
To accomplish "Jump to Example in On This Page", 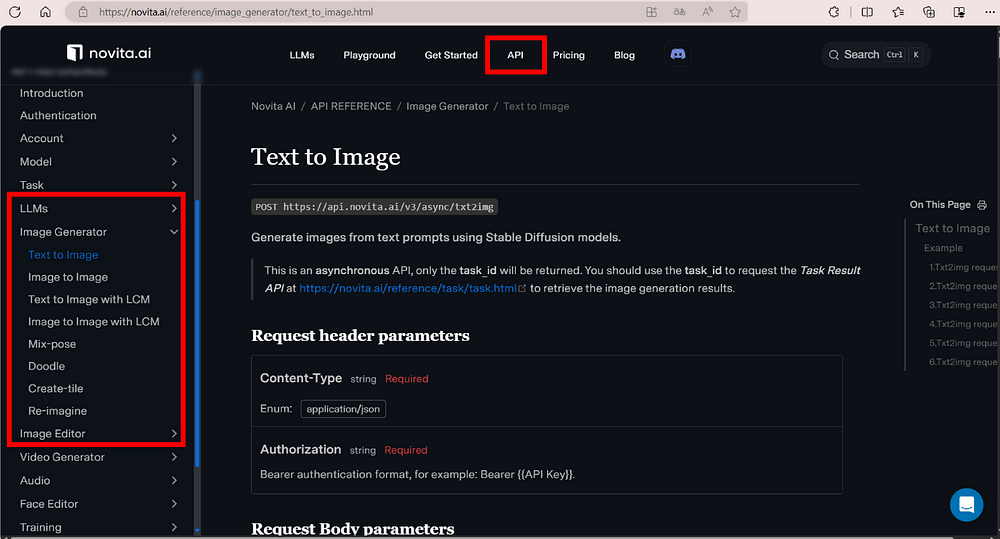I will click(943, 248).
